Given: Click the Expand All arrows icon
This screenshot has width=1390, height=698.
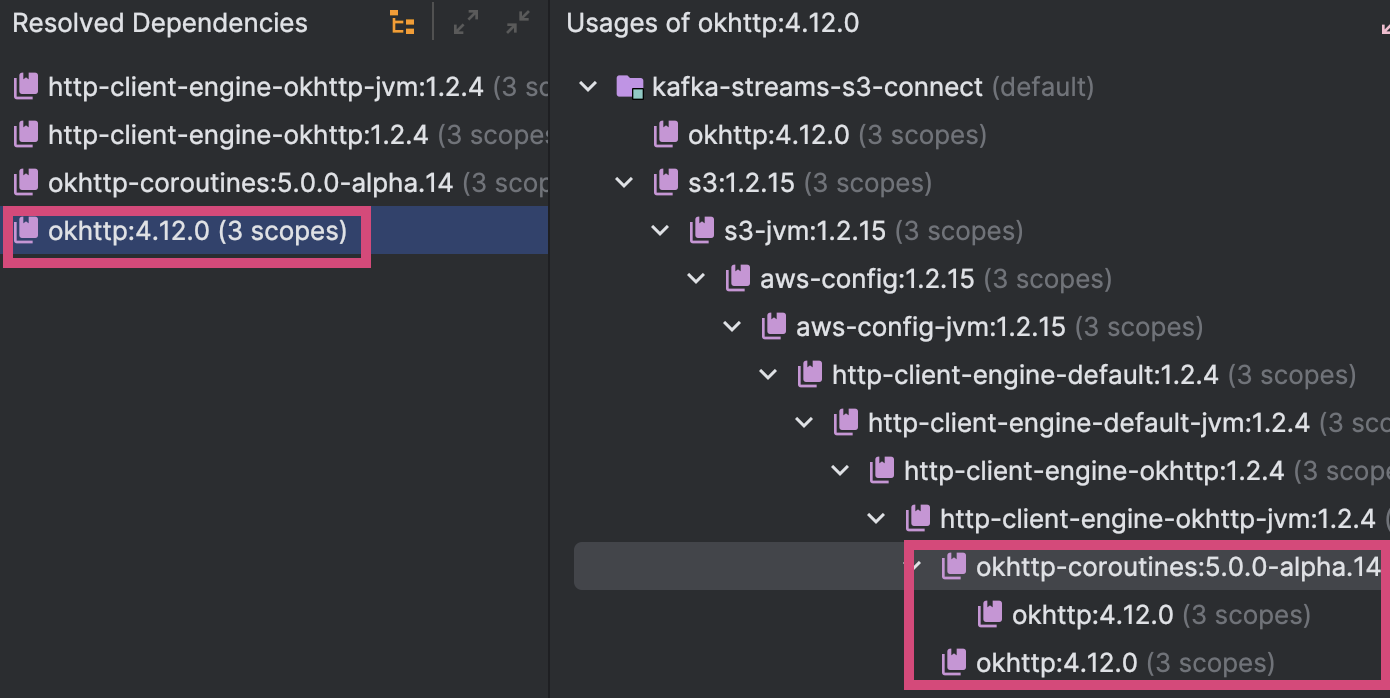Looking at the screenshot, I should point(466,24).
